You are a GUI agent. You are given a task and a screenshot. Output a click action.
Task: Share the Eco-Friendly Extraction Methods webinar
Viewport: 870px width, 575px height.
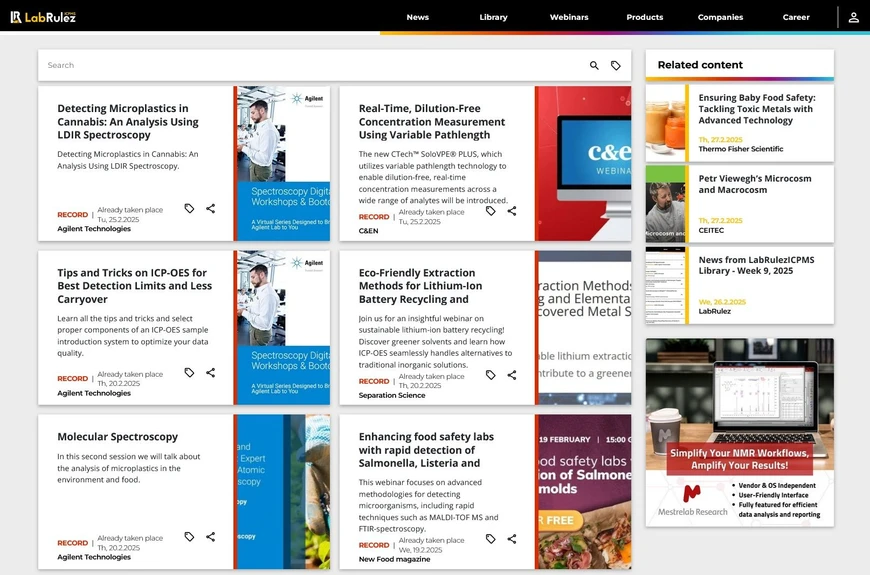coord(512,375)
